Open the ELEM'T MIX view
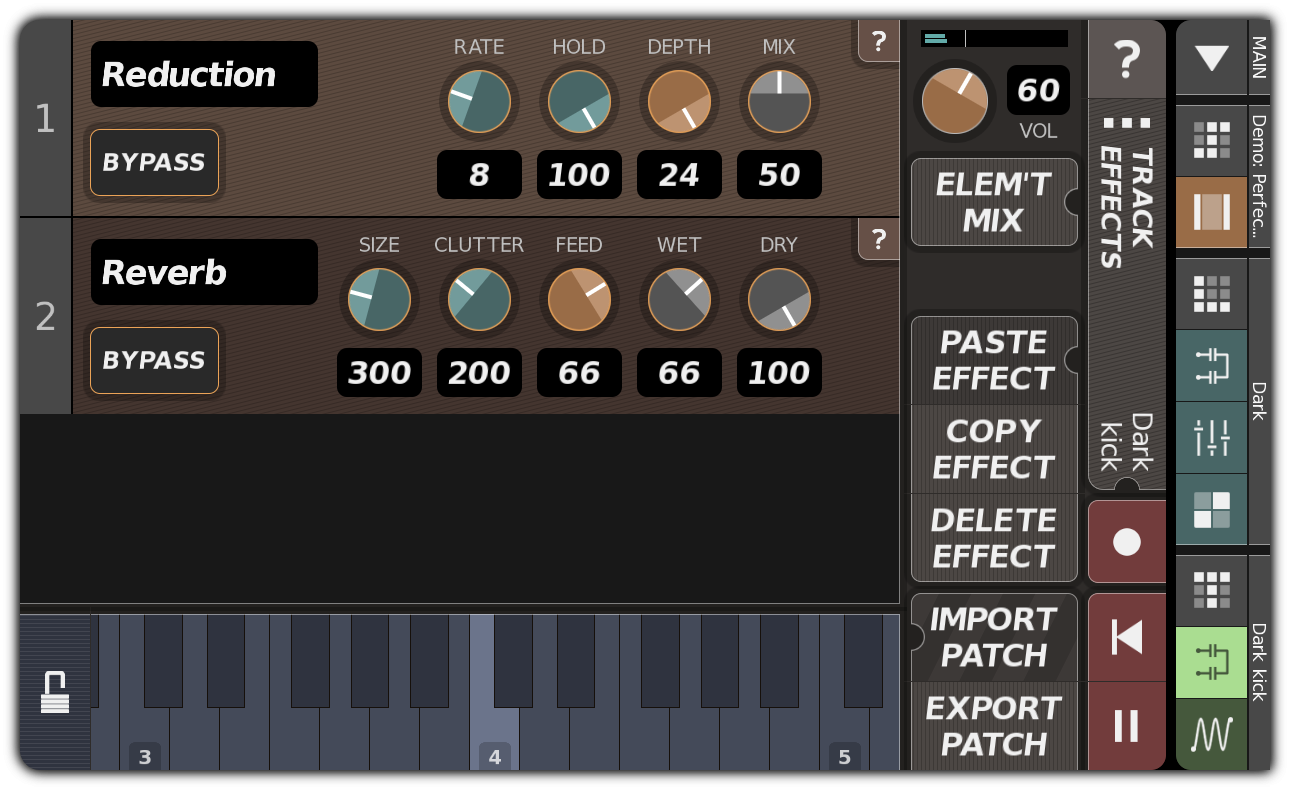Image resolution: width=1290 pixels, height=790 pixels. [x=993, y=202]
